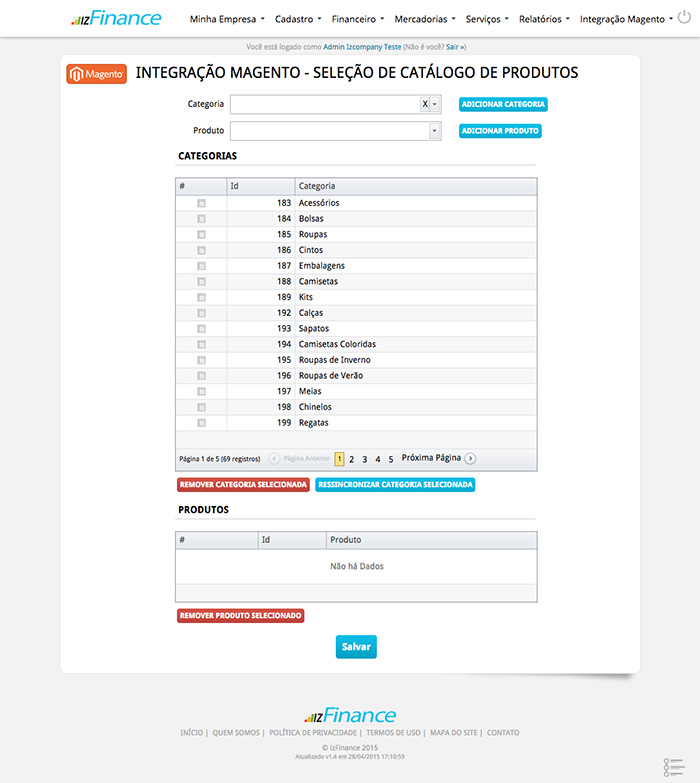Open the Cadastro menu
This screenshot has height=783, width=700.
point(298,19)
